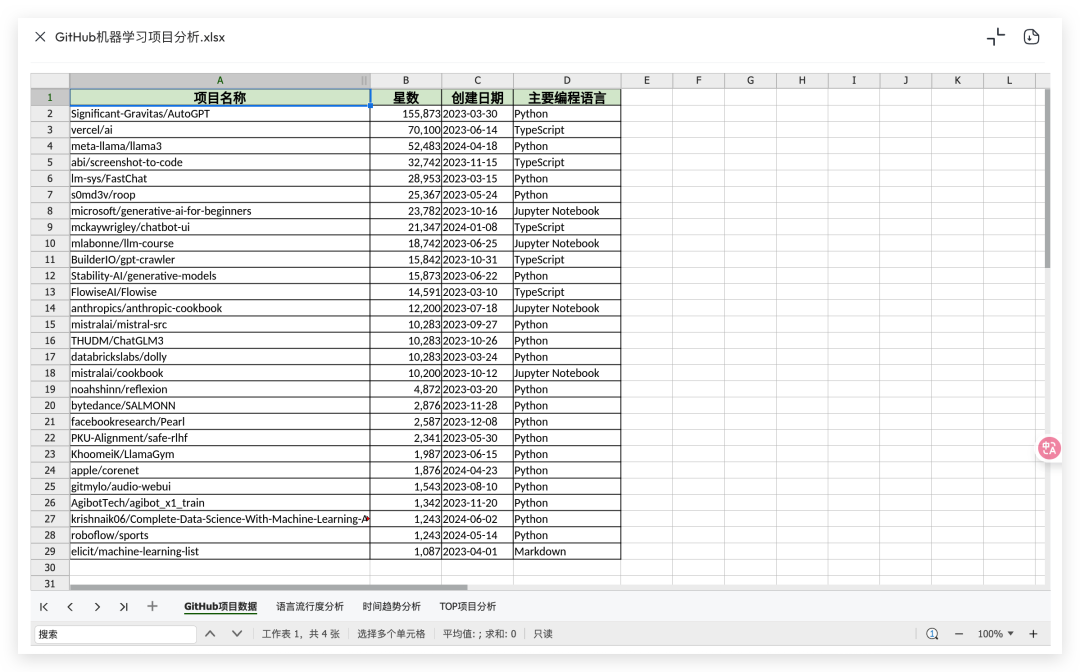Screen dimensions: 1080x672
Task: Click date cell 2023-11-15
Action: click(x=477, y=162)
